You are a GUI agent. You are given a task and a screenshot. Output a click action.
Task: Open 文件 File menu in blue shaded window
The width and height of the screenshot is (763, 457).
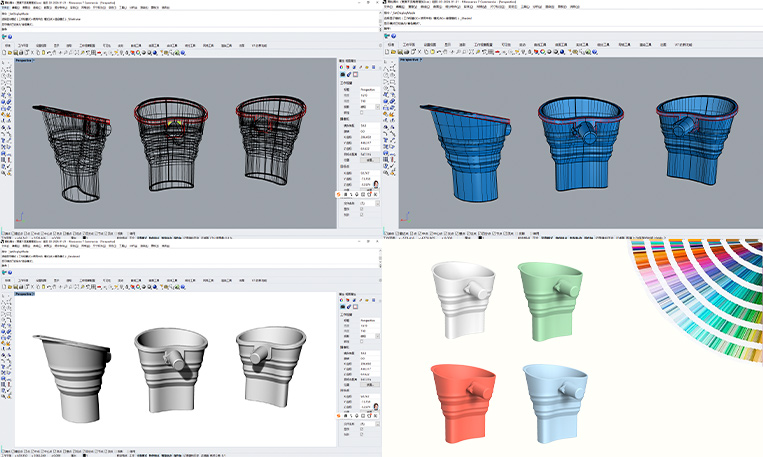pos(388,7)
